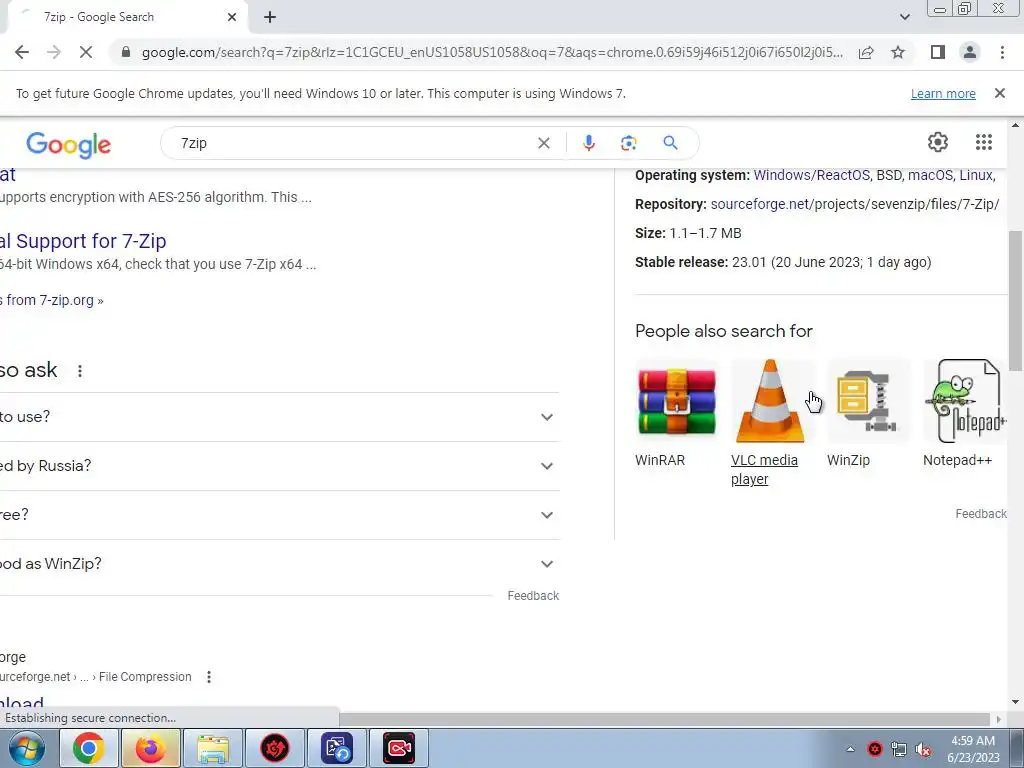Open sourceforge result options dots
Viewport: 1024px width, 768px height.
[x=209, y=677]
